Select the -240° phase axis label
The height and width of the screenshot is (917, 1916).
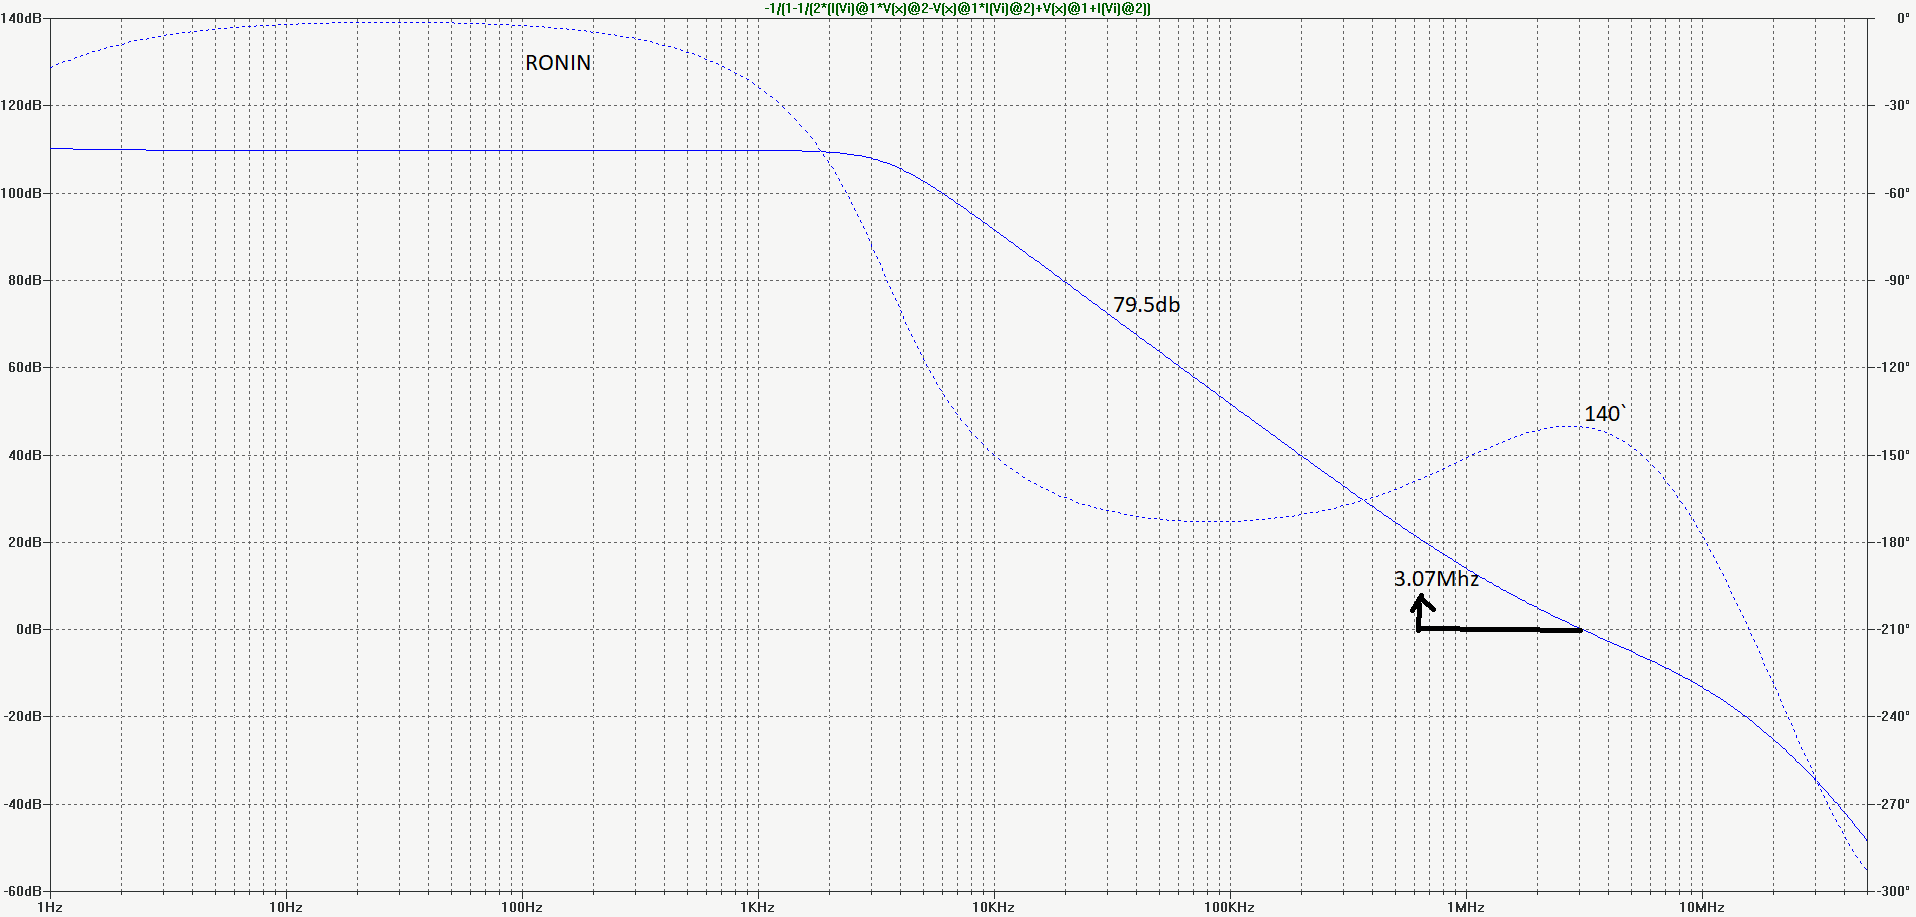tap(1893, 716)
